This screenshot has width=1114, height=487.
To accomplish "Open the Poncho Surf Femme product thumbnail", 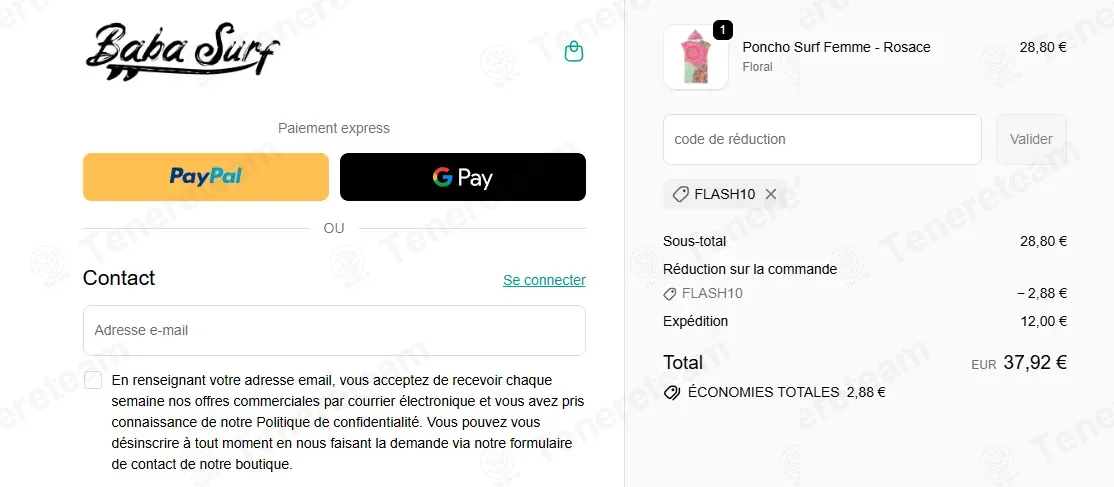I will 696,57.
